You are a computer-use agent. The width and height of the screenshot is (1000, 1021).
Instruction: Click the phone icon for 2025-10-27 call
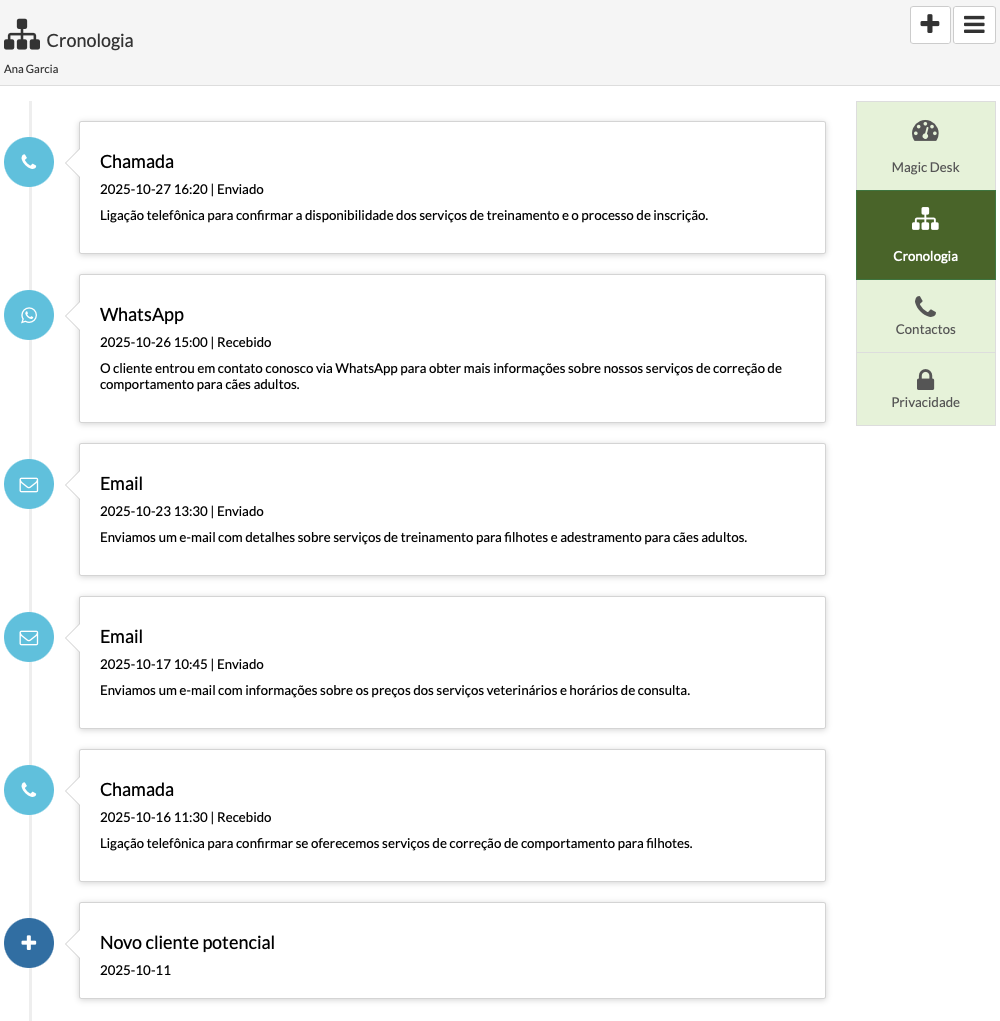pyautogui.click(x=29, y=162)
